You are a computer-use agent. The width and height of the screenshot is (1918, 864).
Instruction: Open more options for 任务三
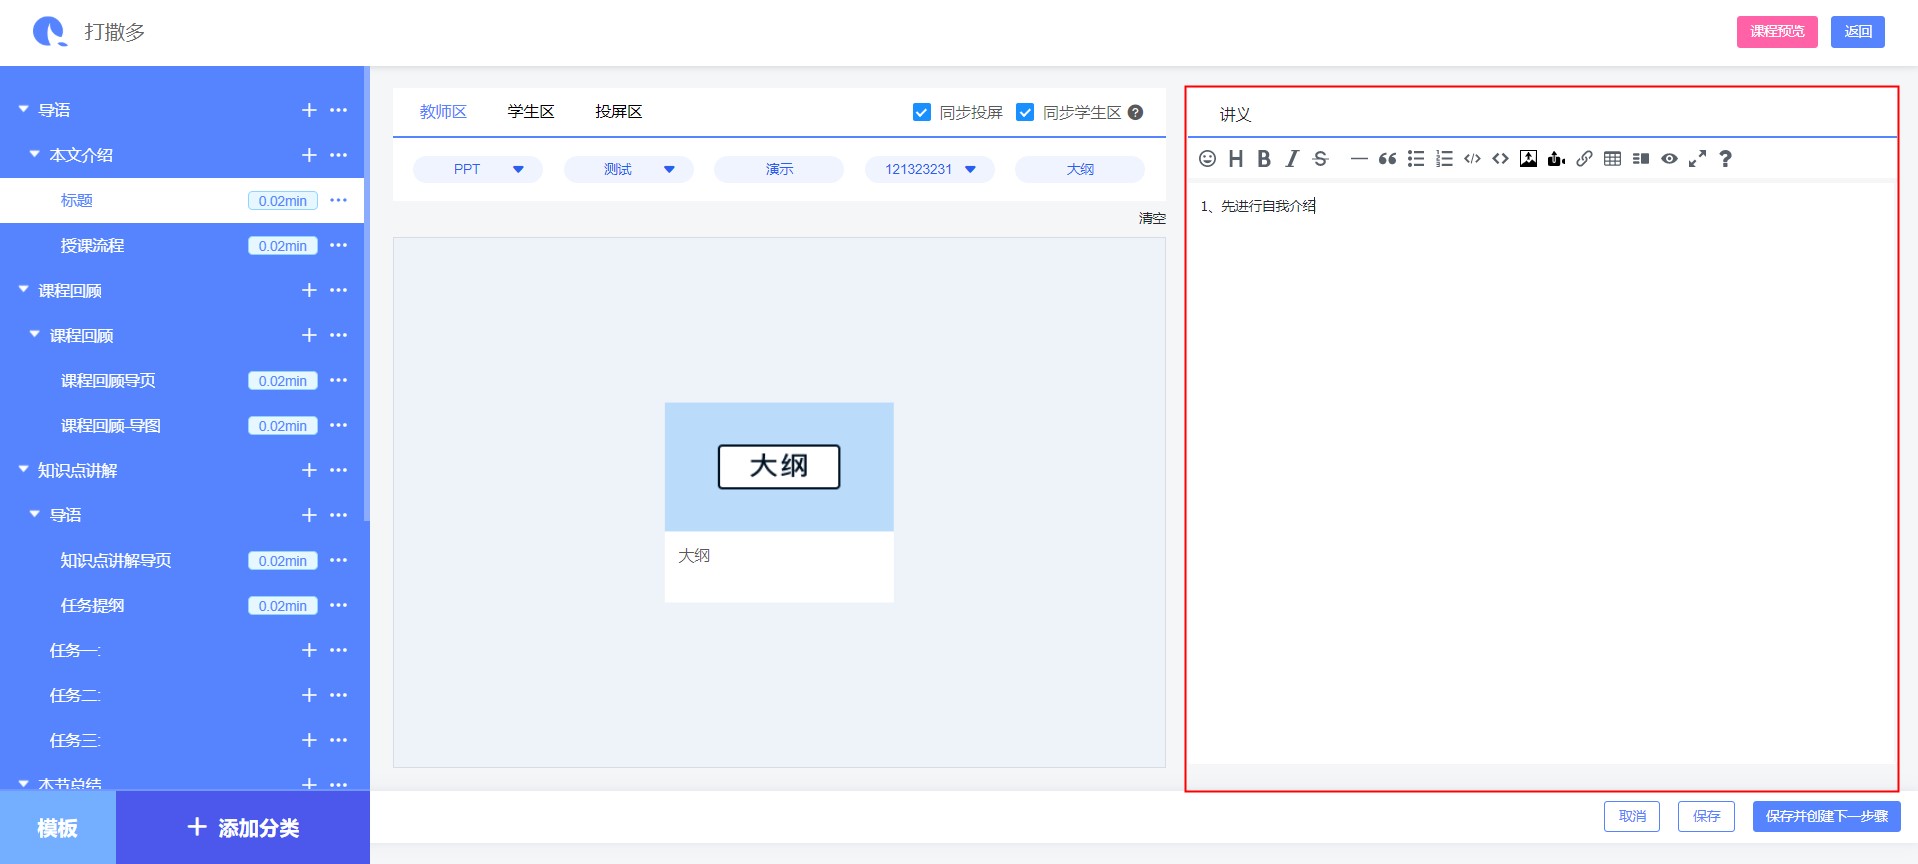tap(339, 740)
